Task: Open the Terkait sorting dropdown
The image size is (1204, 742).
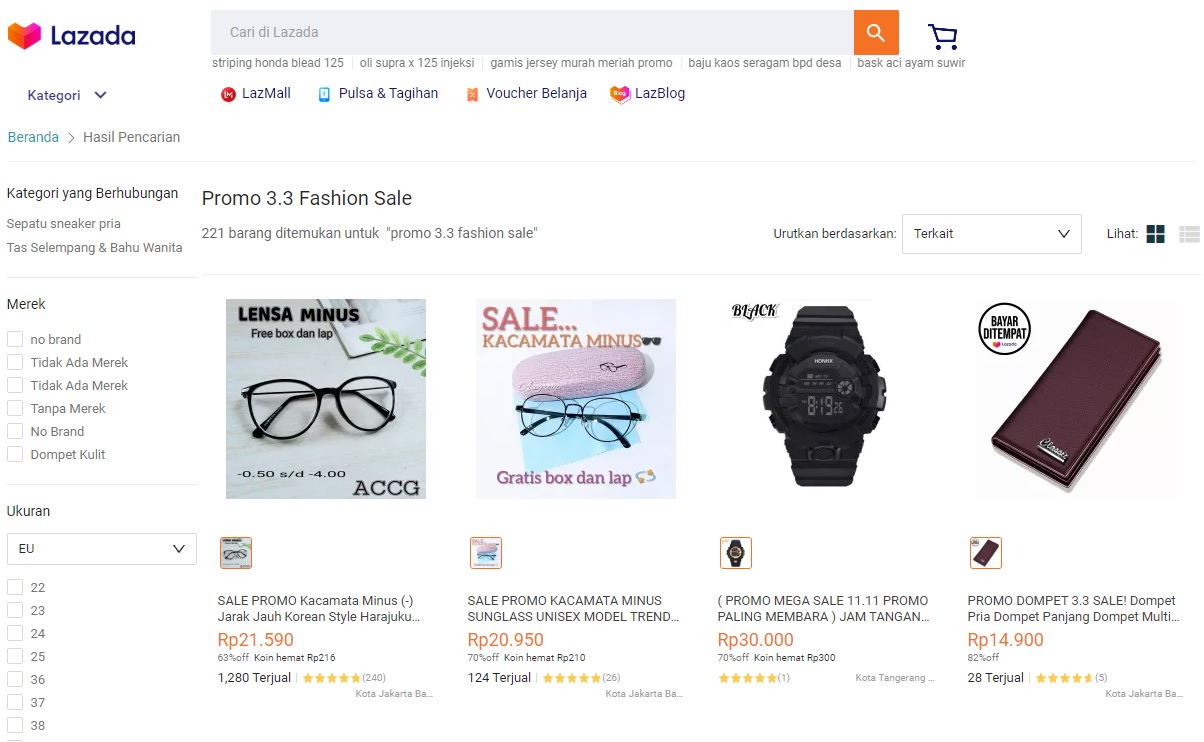Action: [x=990, y=233]
